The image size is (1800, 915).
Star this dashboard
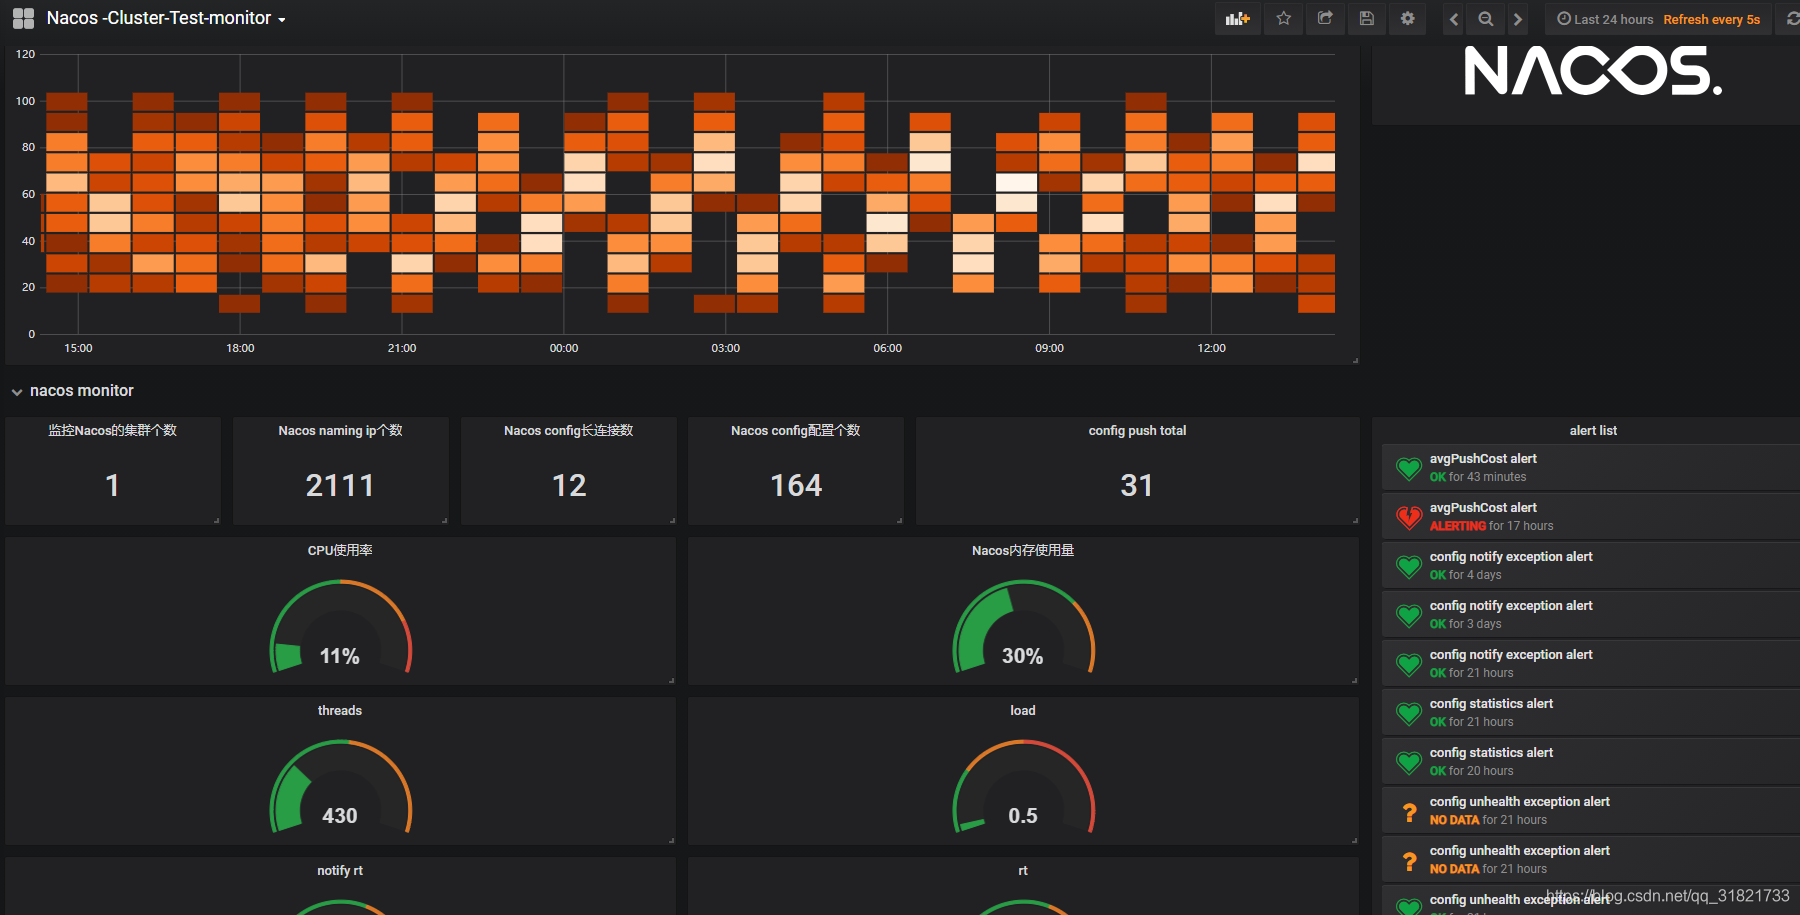(1284, 19)
